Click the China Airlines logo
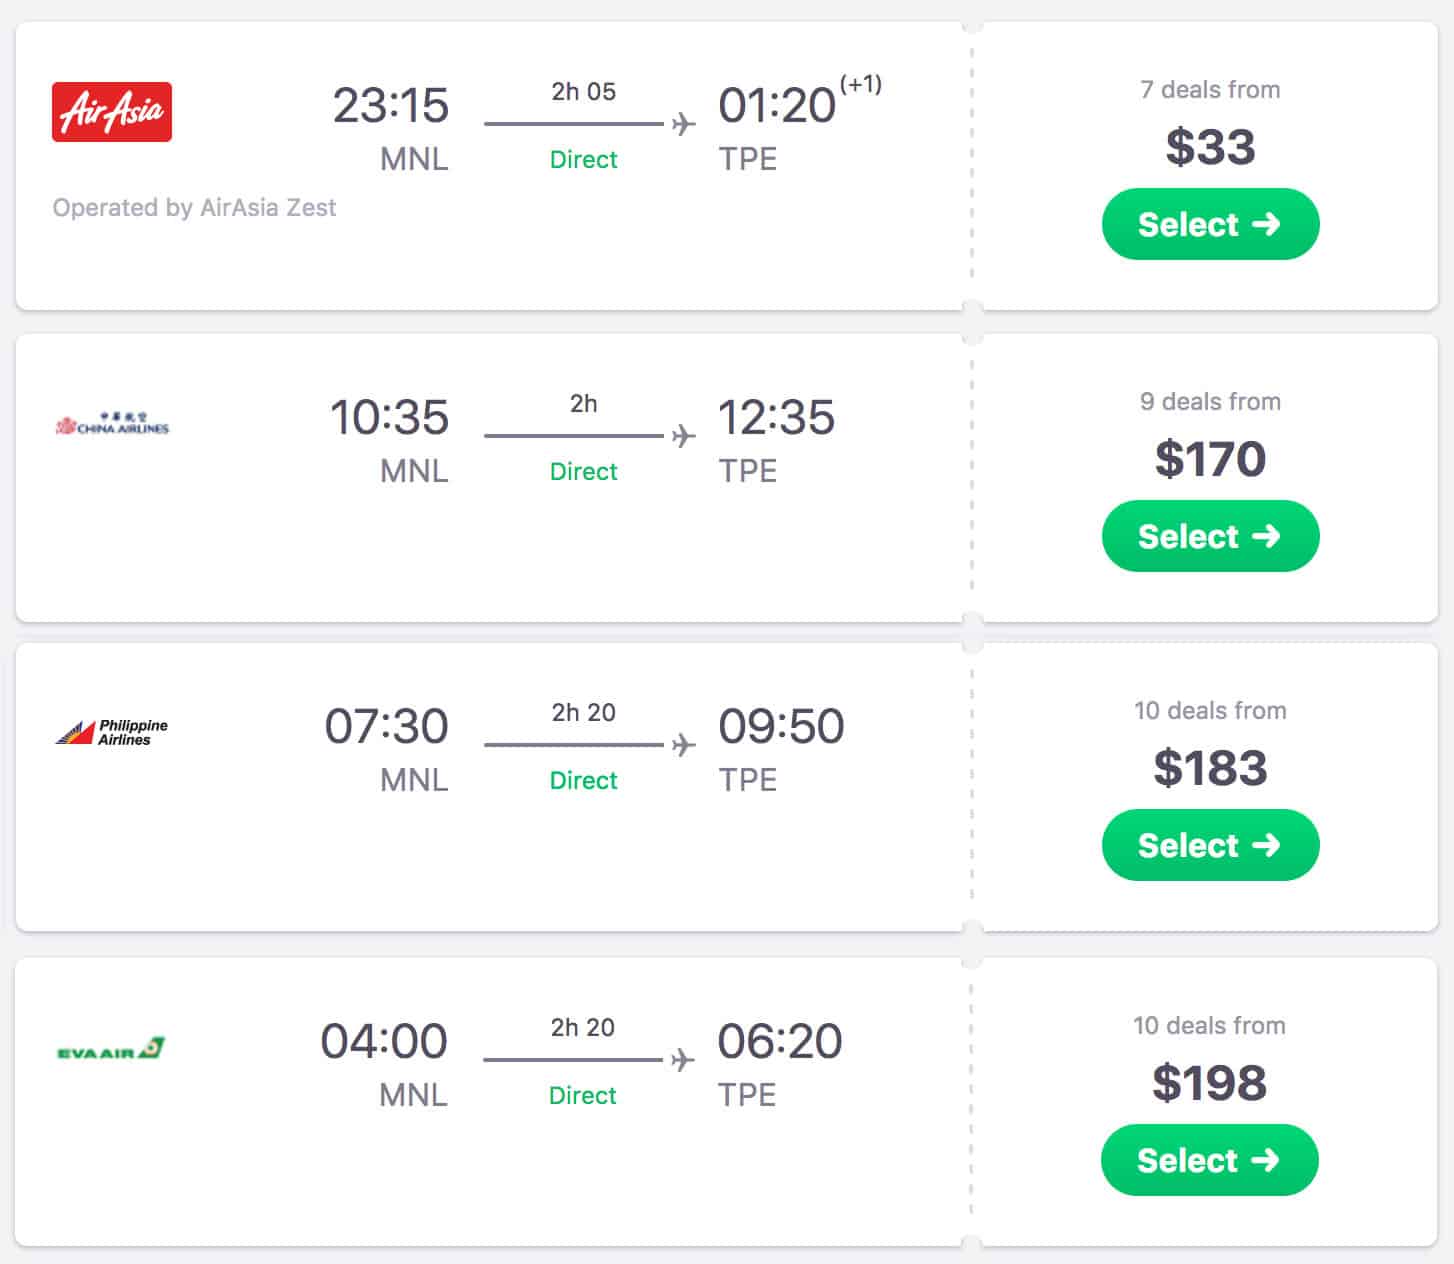This screenshot has width=1454, height=1264. click(112, 424)
